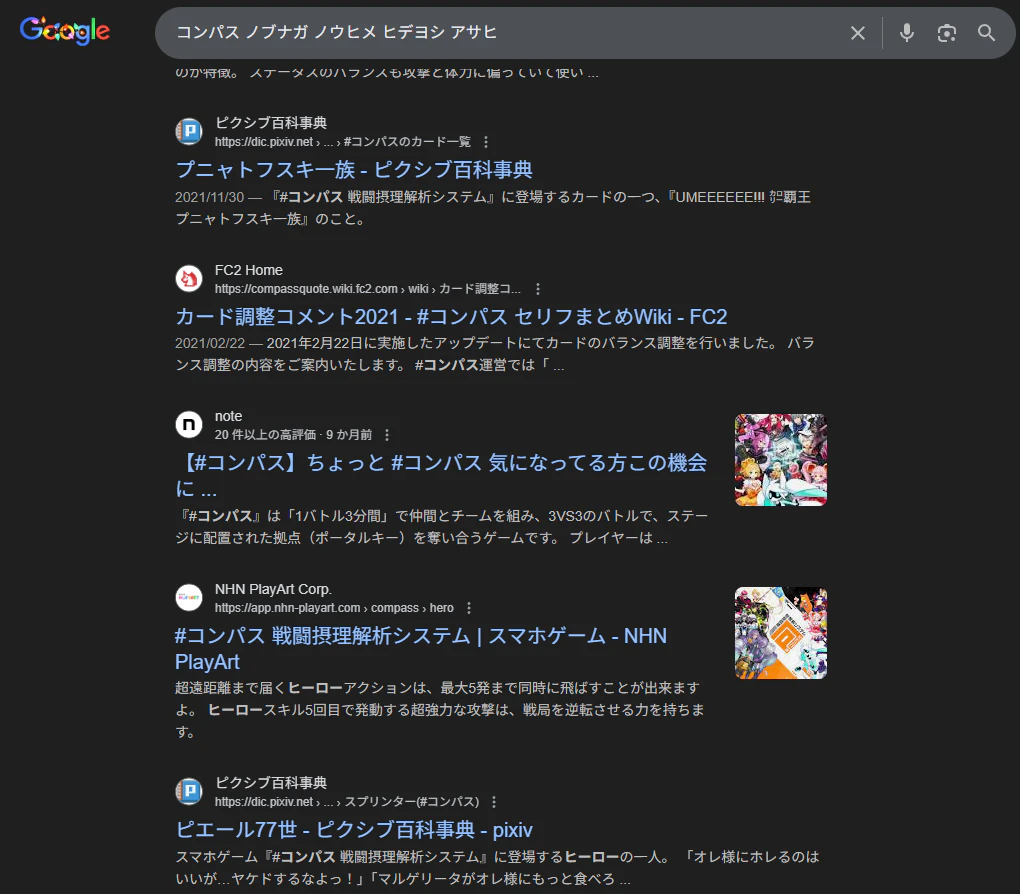This screenshot has height=894, width=1020.
Task: Open プニャトフスキー一族 - ピクシブ百科事典 link
Action: tap(354, 170)
